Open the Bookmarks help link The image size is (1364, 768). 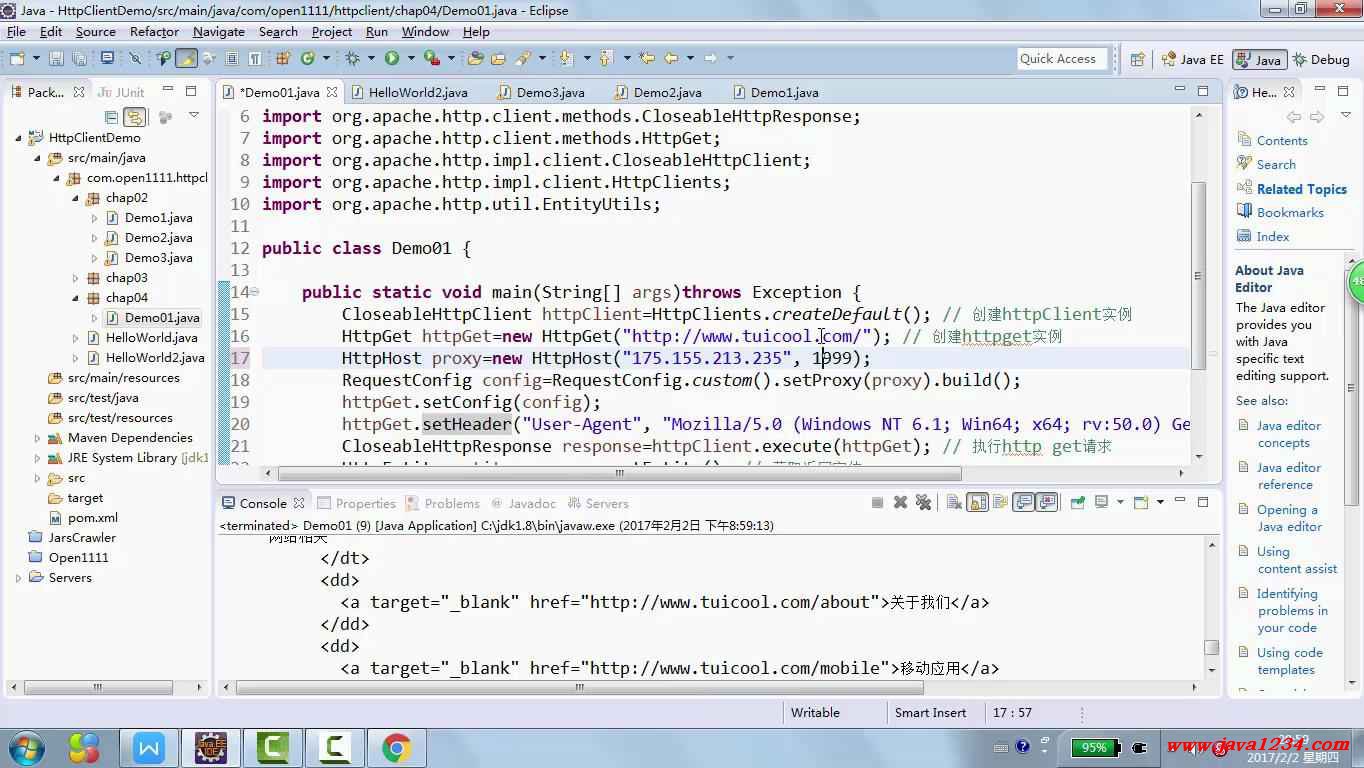[x=1290, y=213]
